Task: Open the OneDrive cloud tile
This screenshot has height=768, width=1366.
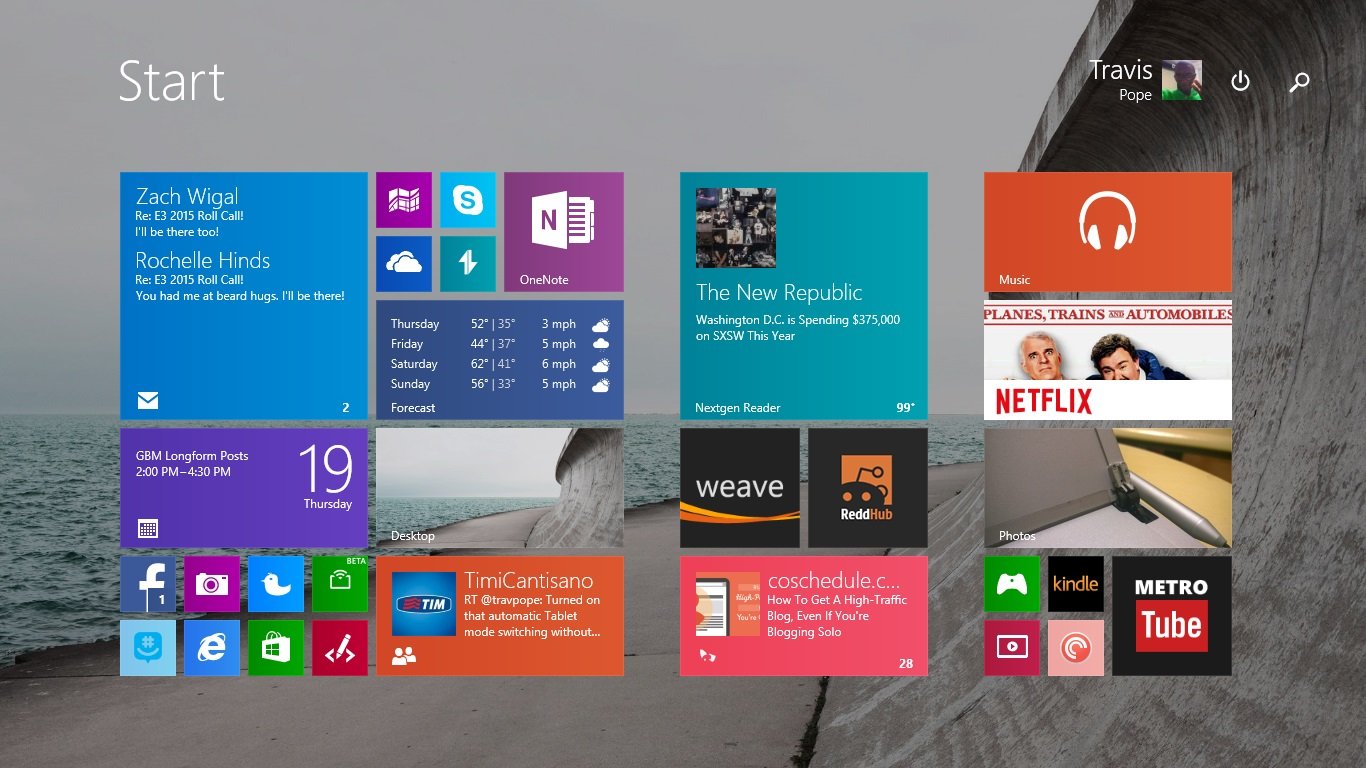Action: pyautogui.click(x=404, y=264)
